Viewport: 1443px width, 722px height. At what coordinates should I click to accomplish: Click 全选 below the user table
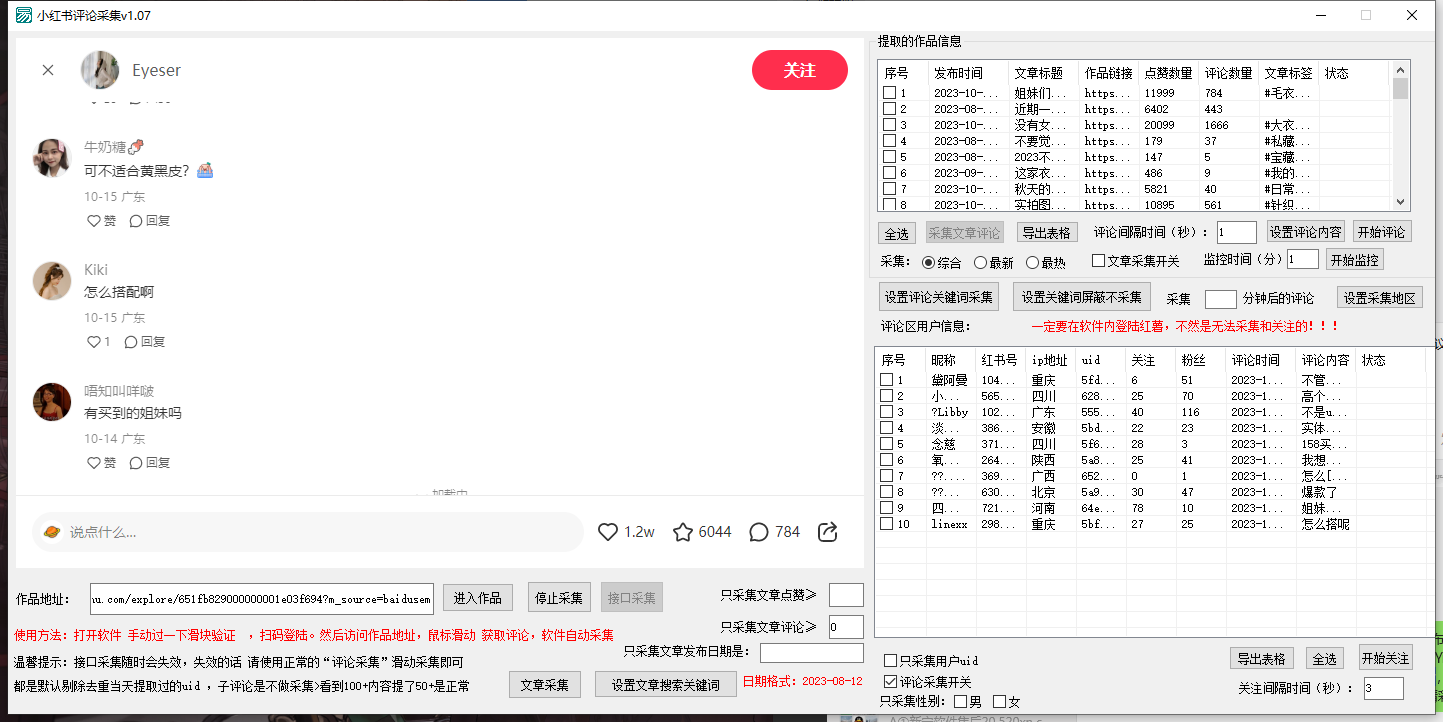1325,659
